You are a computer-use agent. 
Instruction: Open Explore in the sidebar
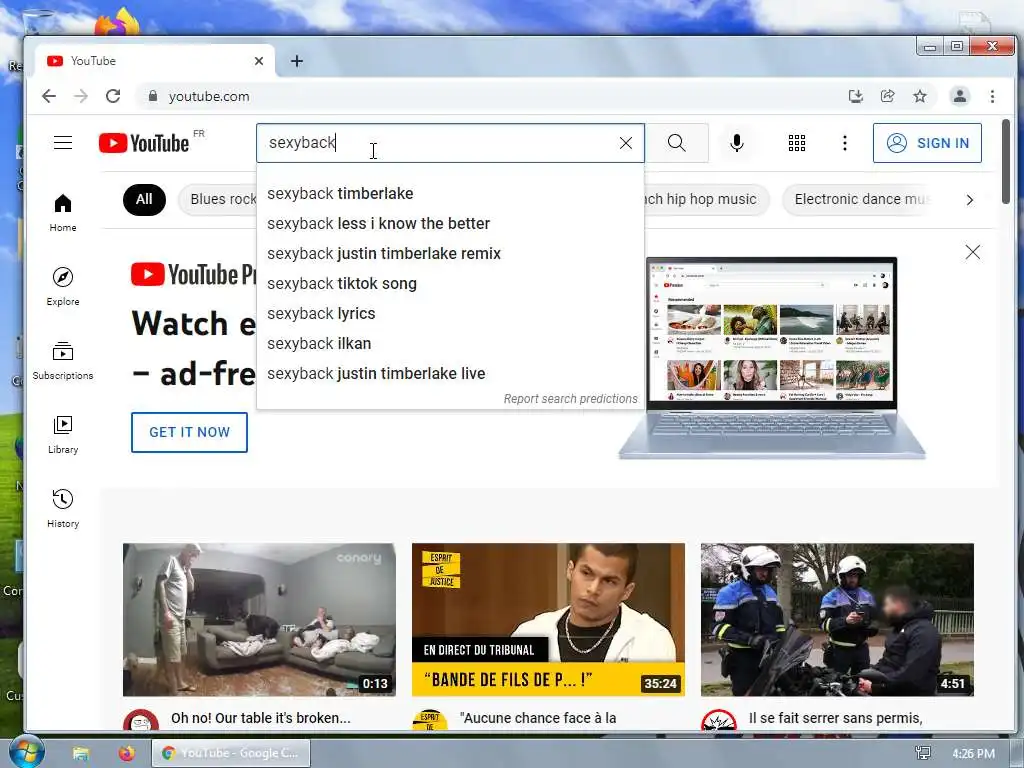point(63,287)
